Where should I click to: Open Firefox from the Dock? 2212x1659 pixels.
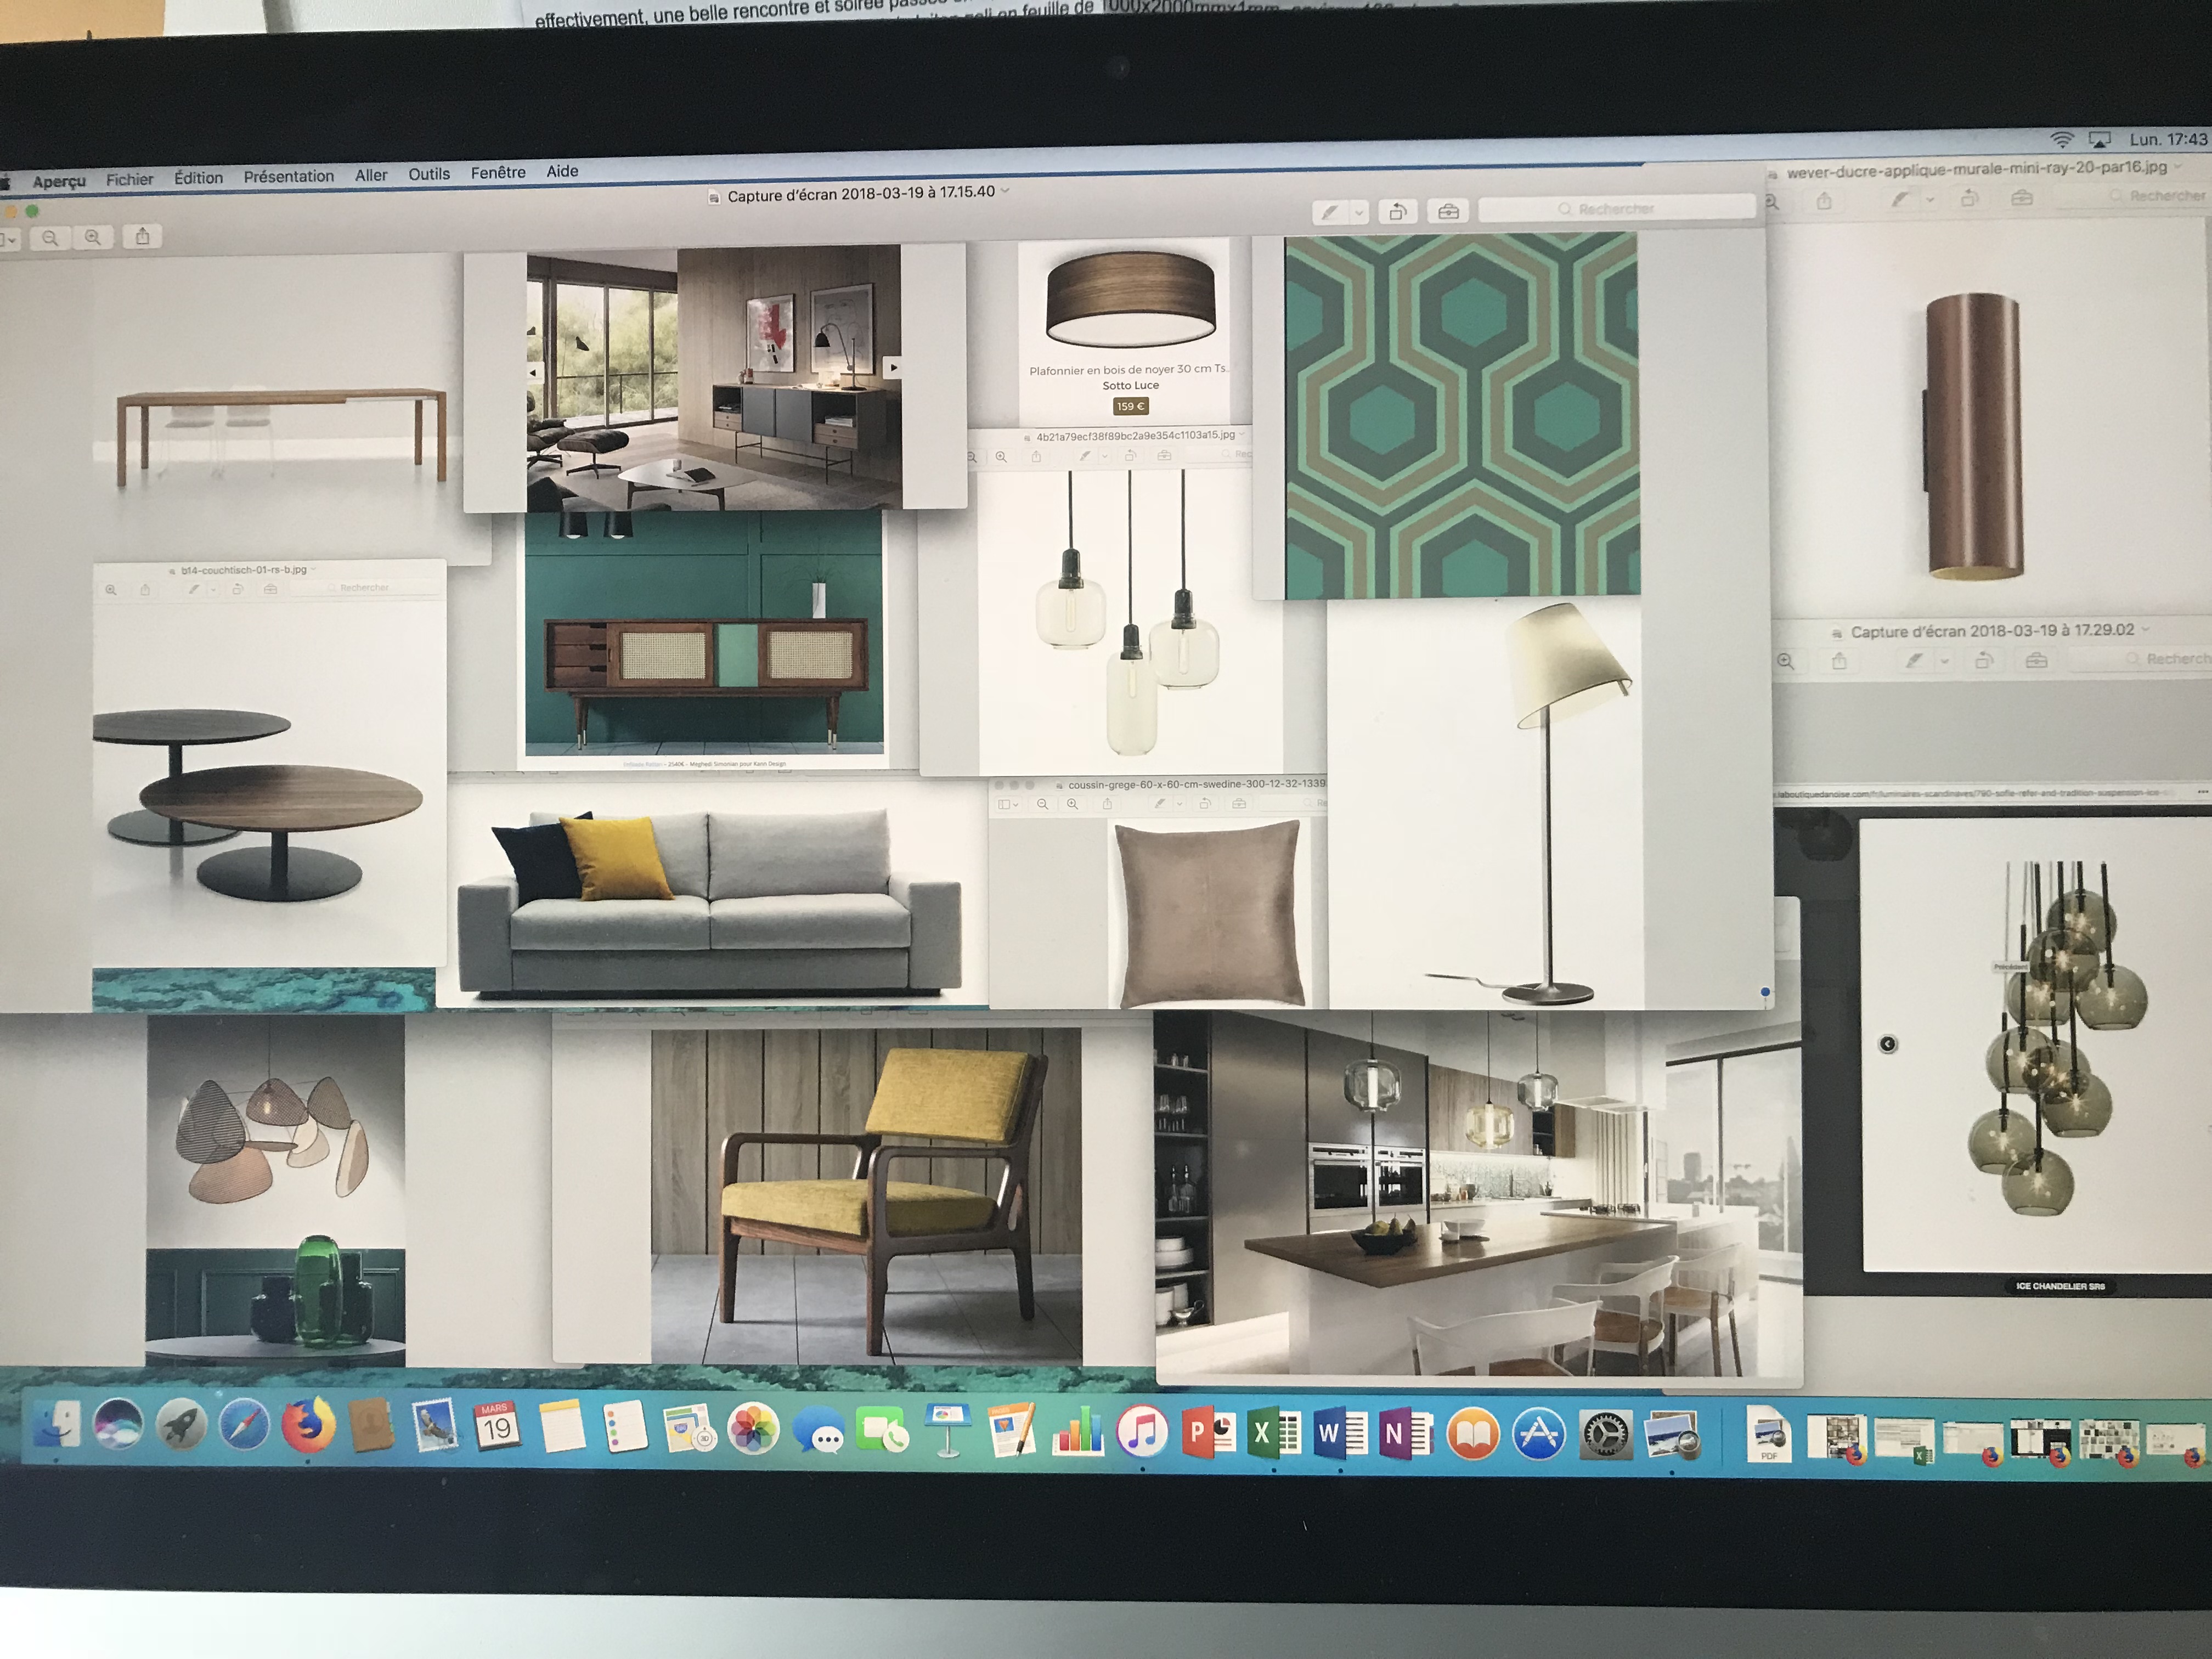[308, 1424]
